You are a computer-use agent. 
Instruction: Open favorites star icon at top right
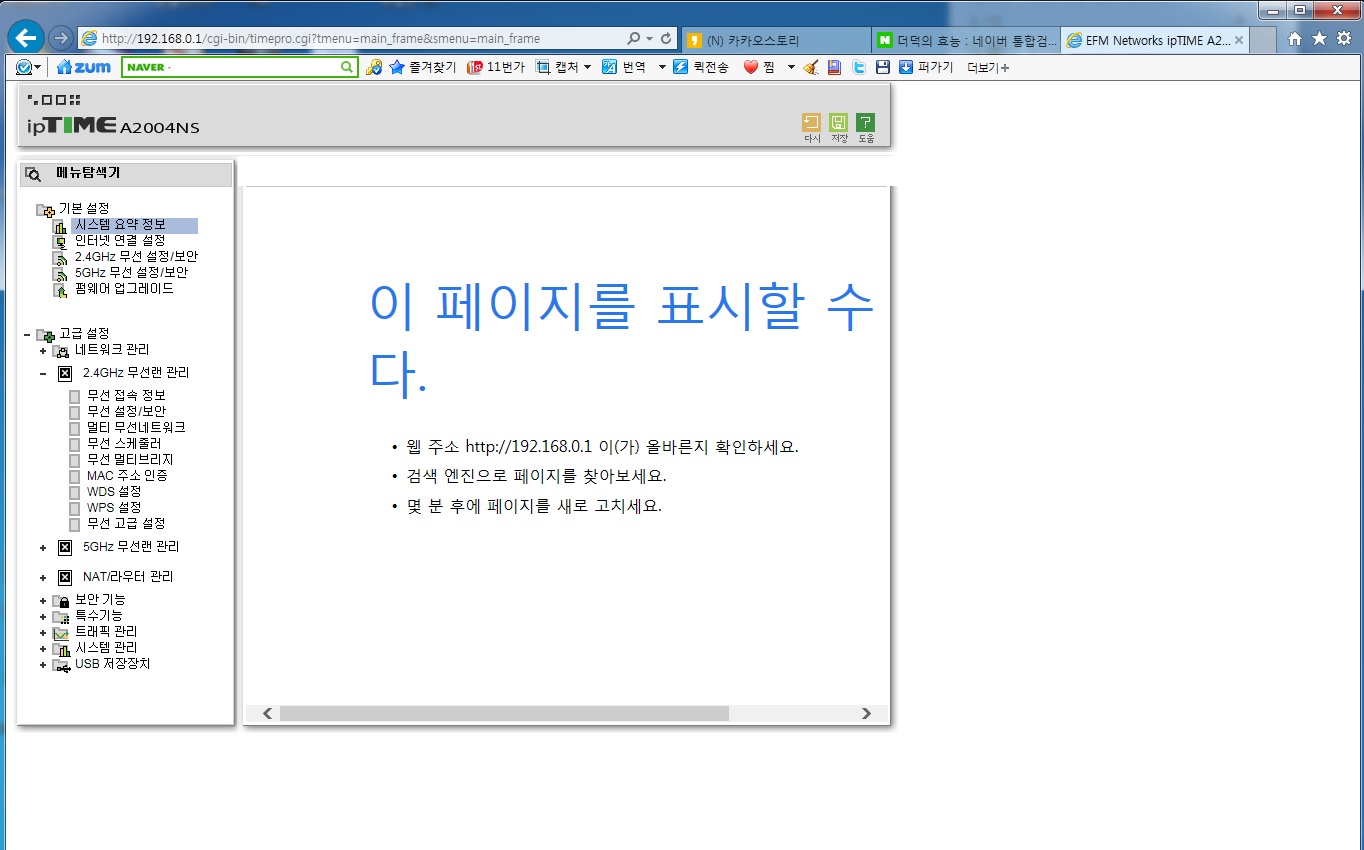coord(1319,39)
